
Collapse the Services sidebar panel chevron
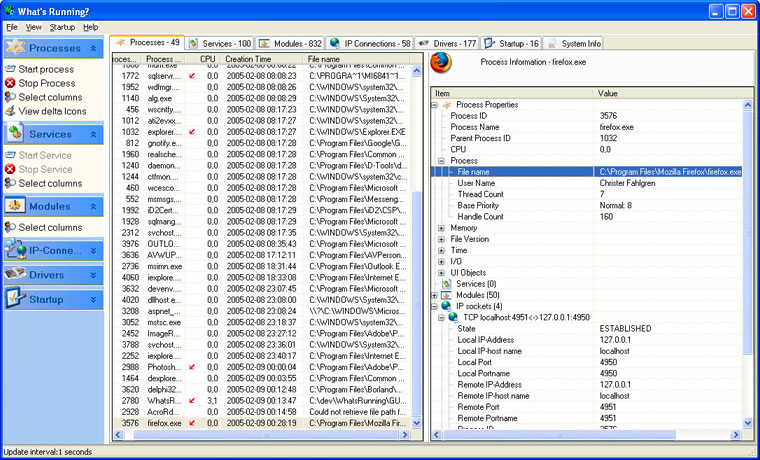tap(93, 134)
